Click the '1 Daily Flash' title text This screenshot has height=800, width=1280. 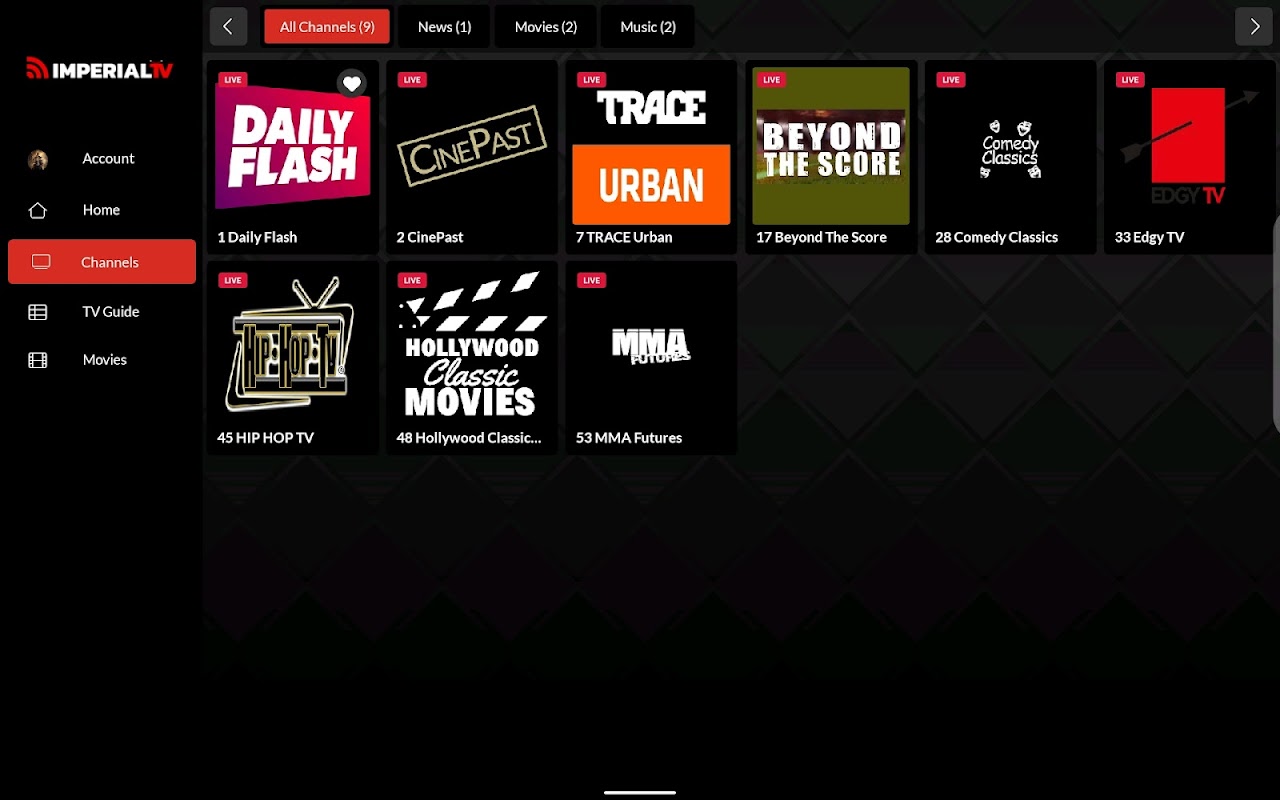pyautogui.click(x=257, y=237)
